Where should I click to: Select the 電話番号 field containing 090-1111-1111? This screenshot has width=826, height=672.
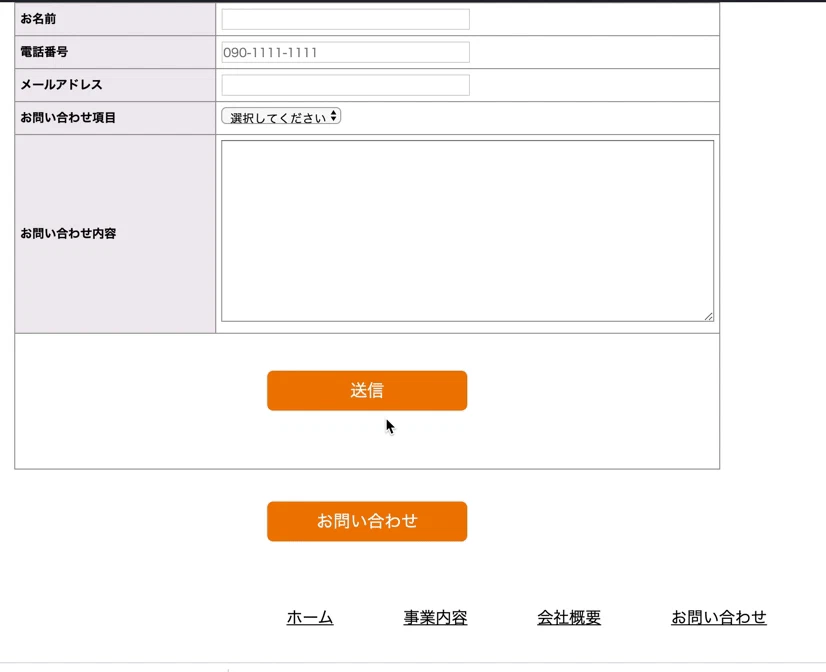click(x=345, y=51)
